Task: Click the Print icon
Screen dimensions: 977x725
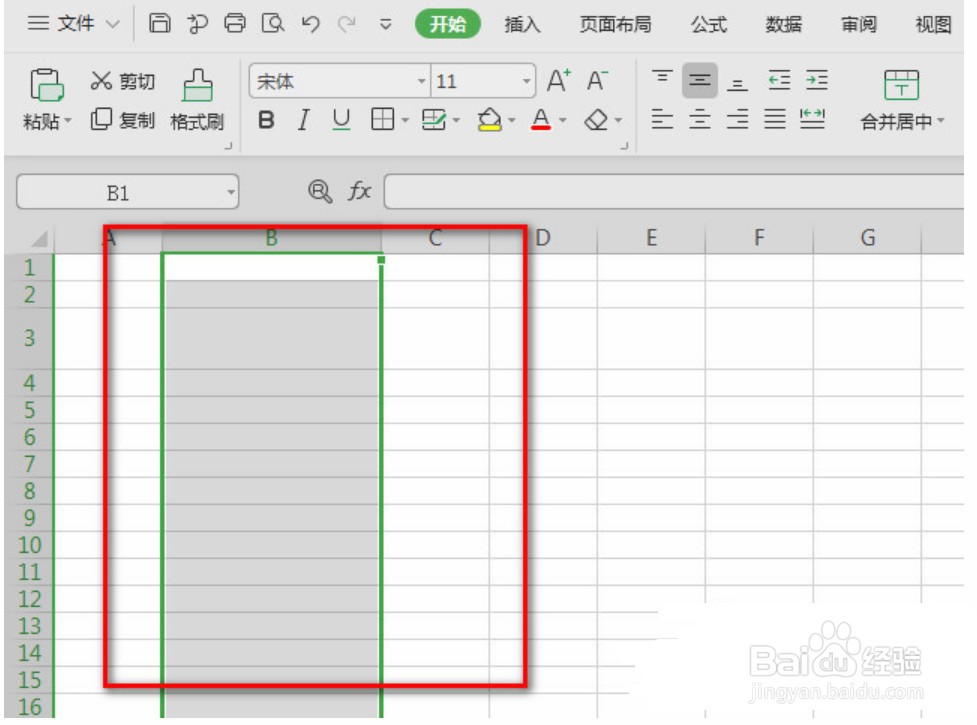Action: coord(237,24)
